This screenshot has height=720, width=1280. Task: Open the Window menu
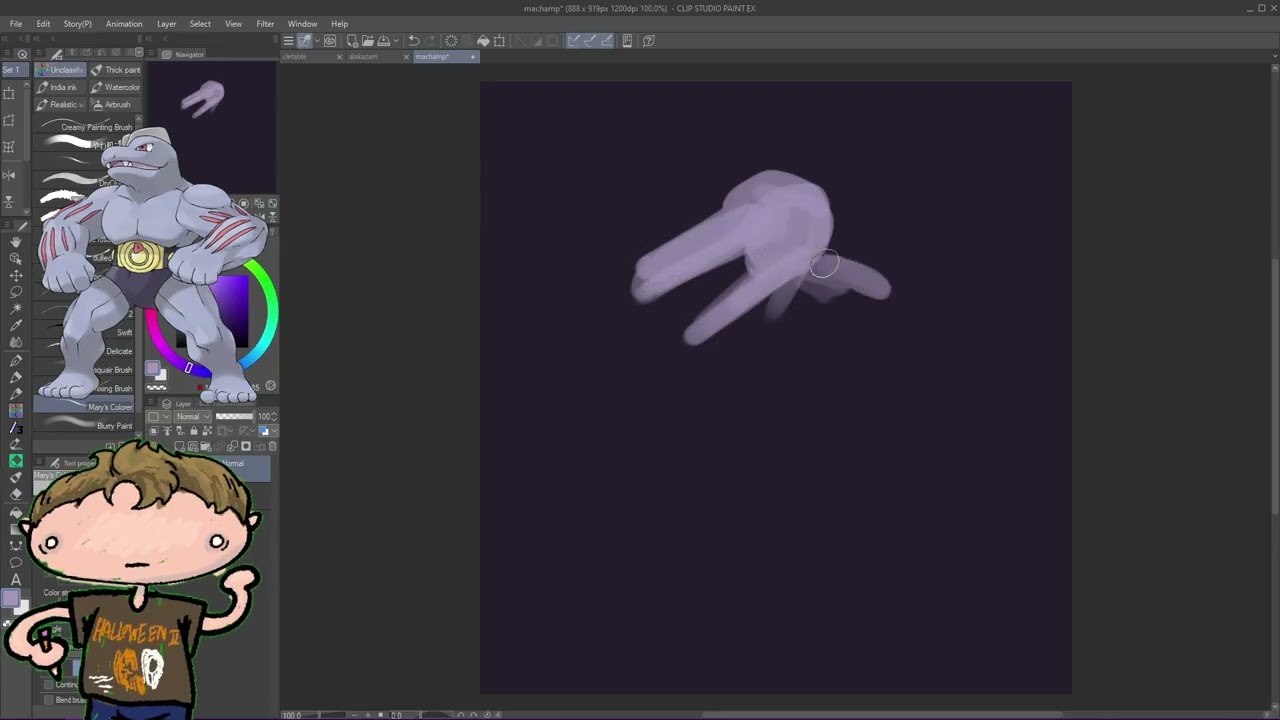(302, 24)
